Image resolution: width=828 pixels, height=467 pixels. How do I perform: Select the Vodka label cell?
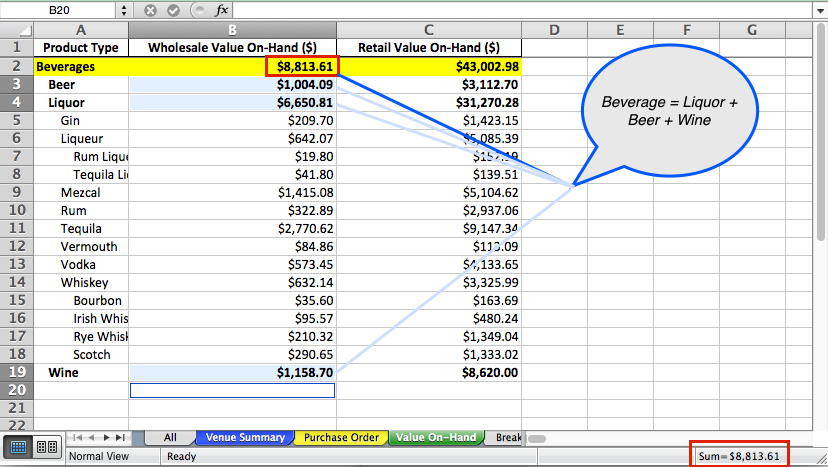(x=81, y=264)
